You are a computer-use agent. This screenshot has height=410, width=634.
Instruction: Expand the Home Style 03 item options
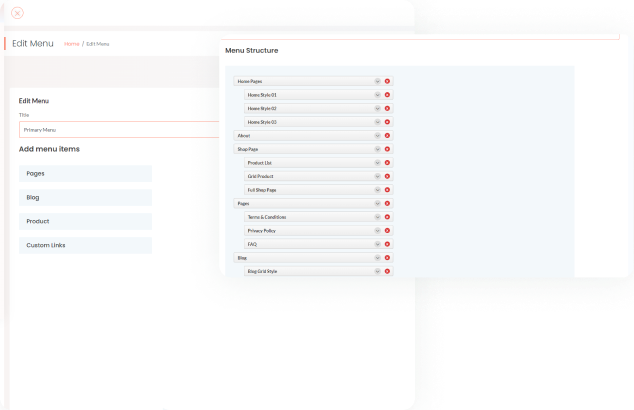(x=377, y=122)
